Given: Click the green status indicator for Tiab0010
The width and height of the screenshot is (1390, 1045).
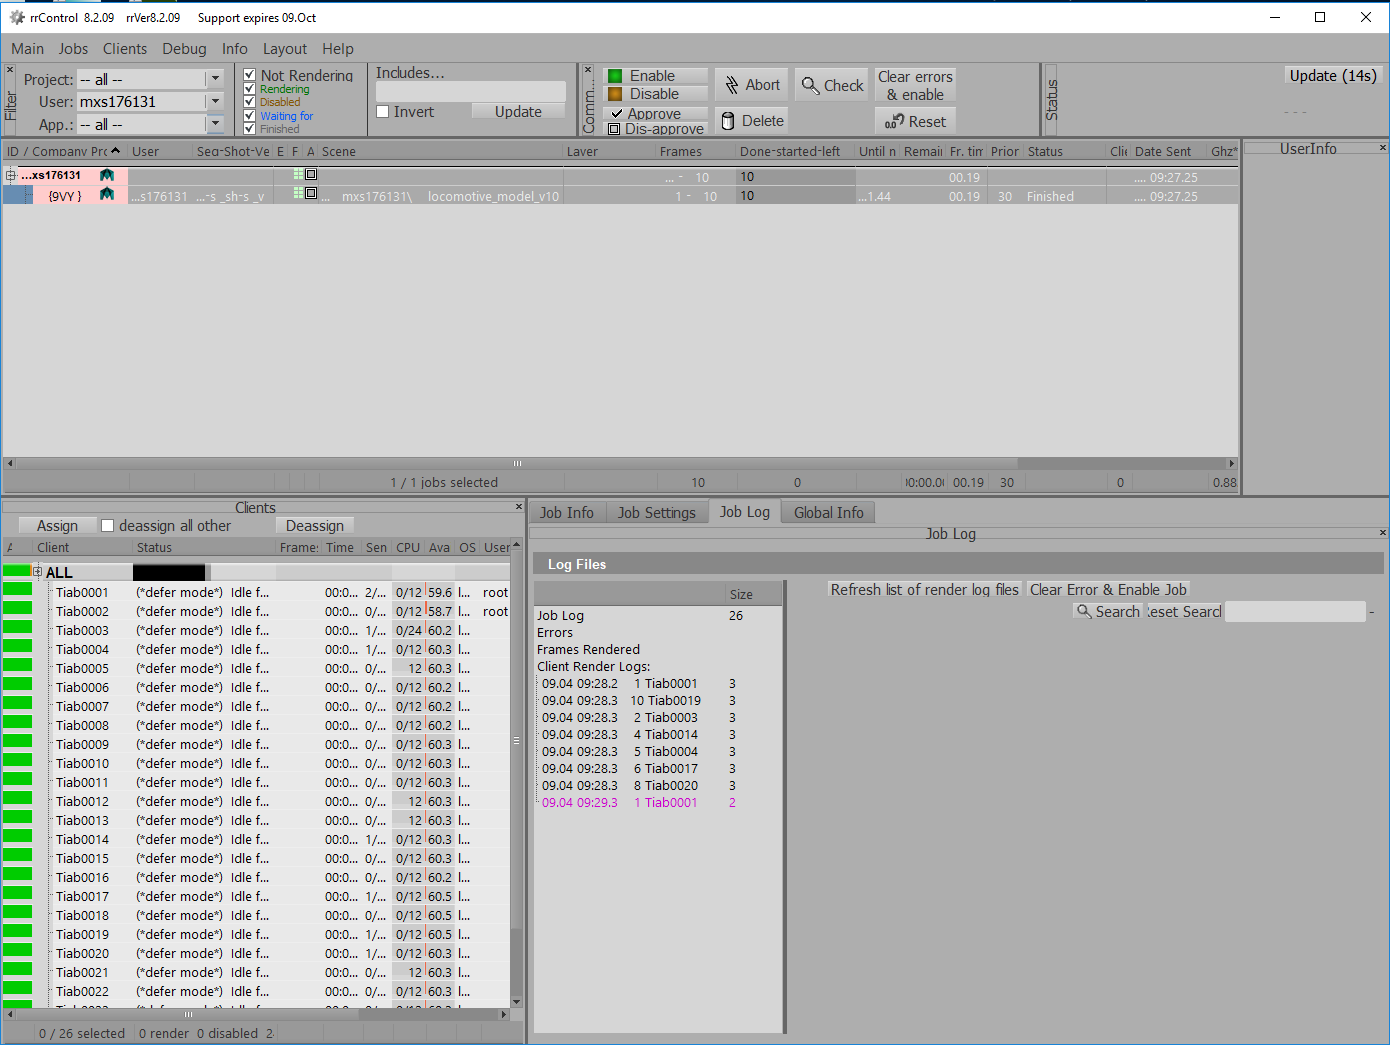Looking at the screenshot, I should click(17, 761).
